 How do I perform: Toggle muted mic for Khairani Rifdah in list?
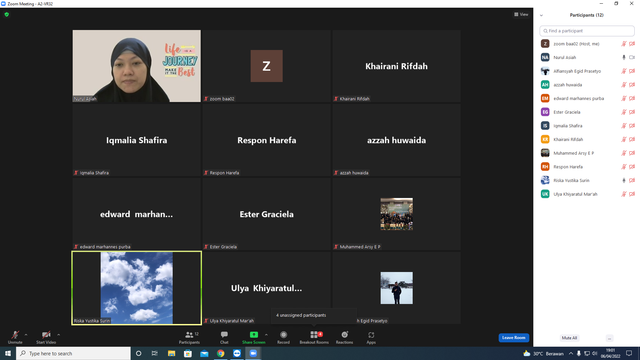click(624, 139)
